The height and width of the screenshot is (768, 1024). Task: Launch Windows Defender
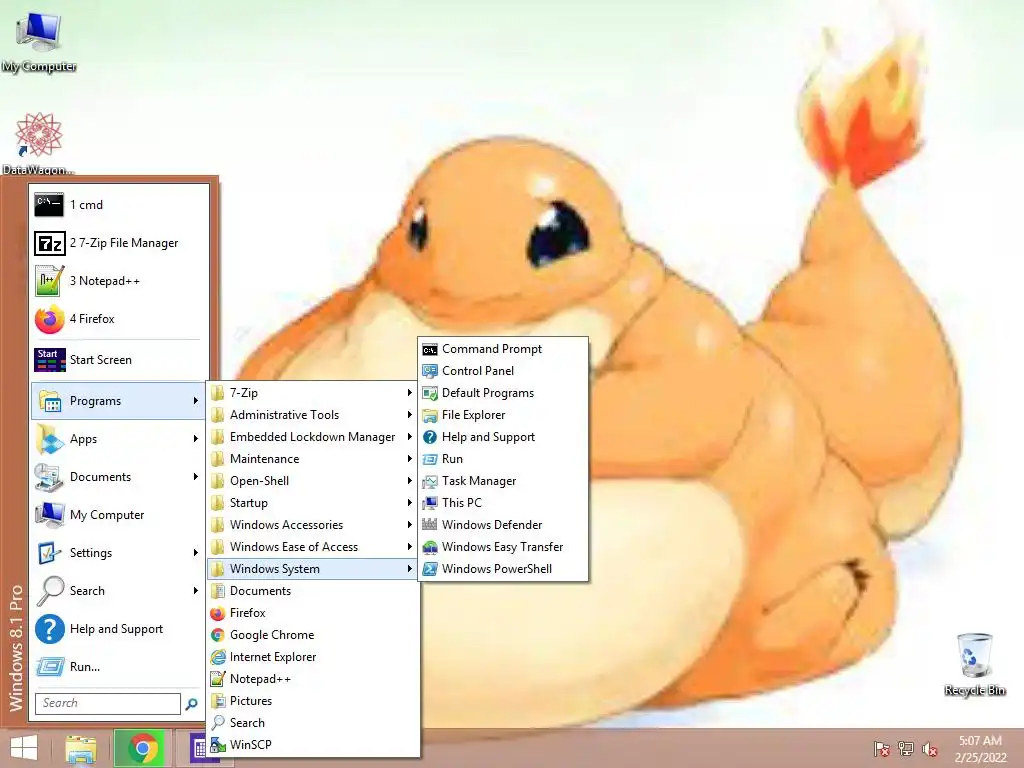coord(503,525)
